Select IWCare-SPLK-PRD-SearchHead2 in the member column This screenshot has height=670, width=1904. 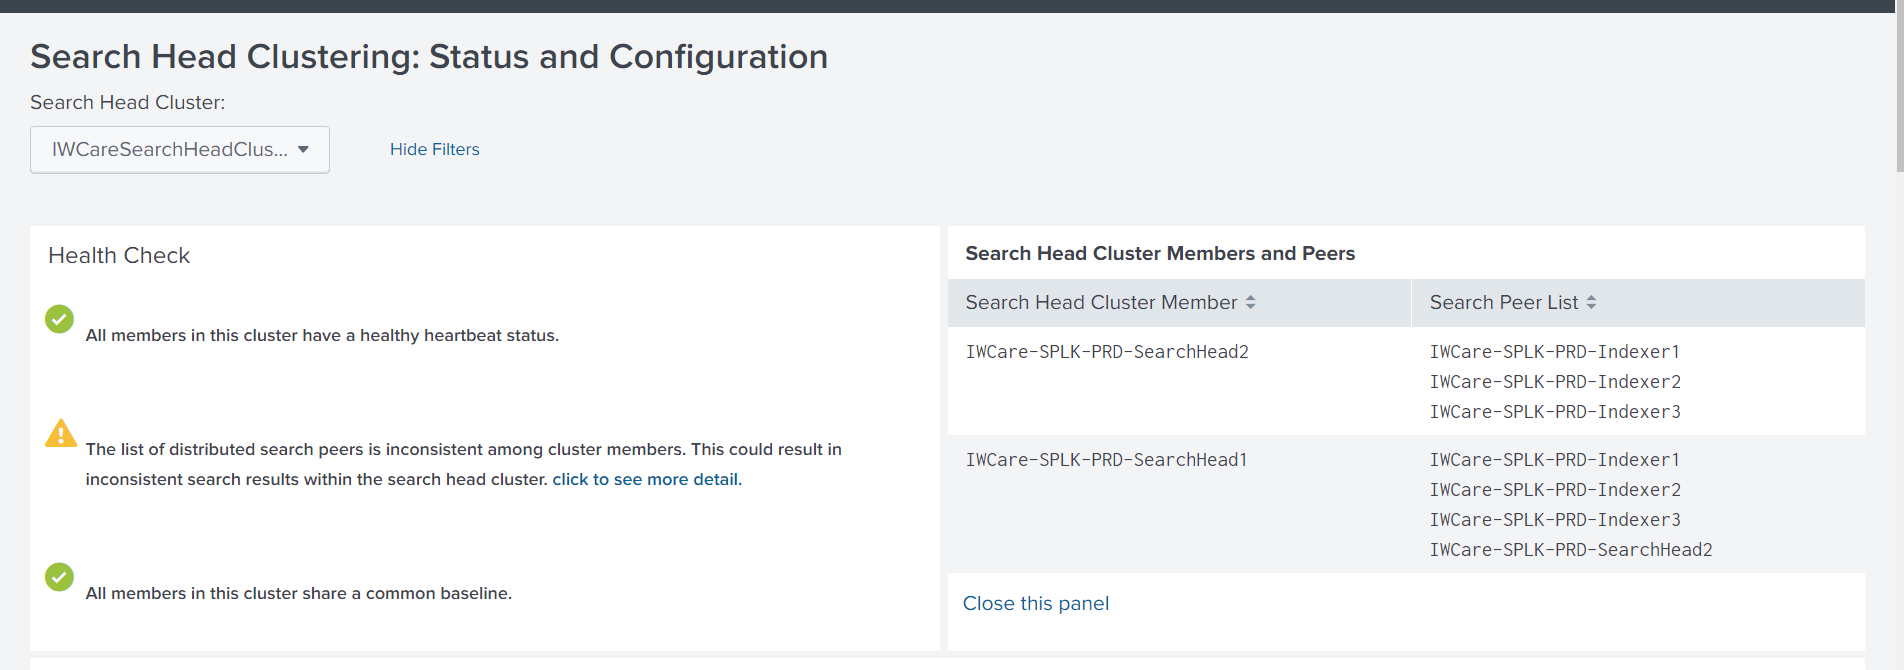(x=1106, y=352)
